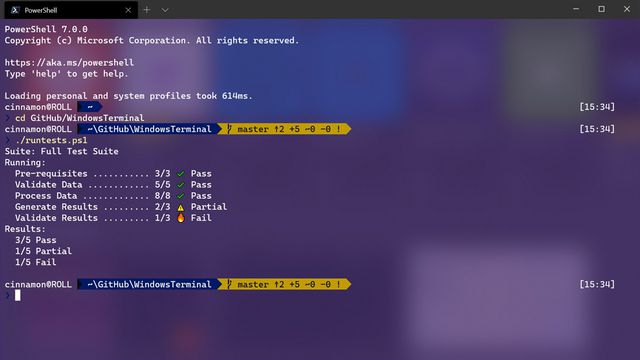Click the green checkmark beside Validate Data
Image resolution: width=640 pixels, height=360 pixels.
pyautogui.click(x=180, y=185)
